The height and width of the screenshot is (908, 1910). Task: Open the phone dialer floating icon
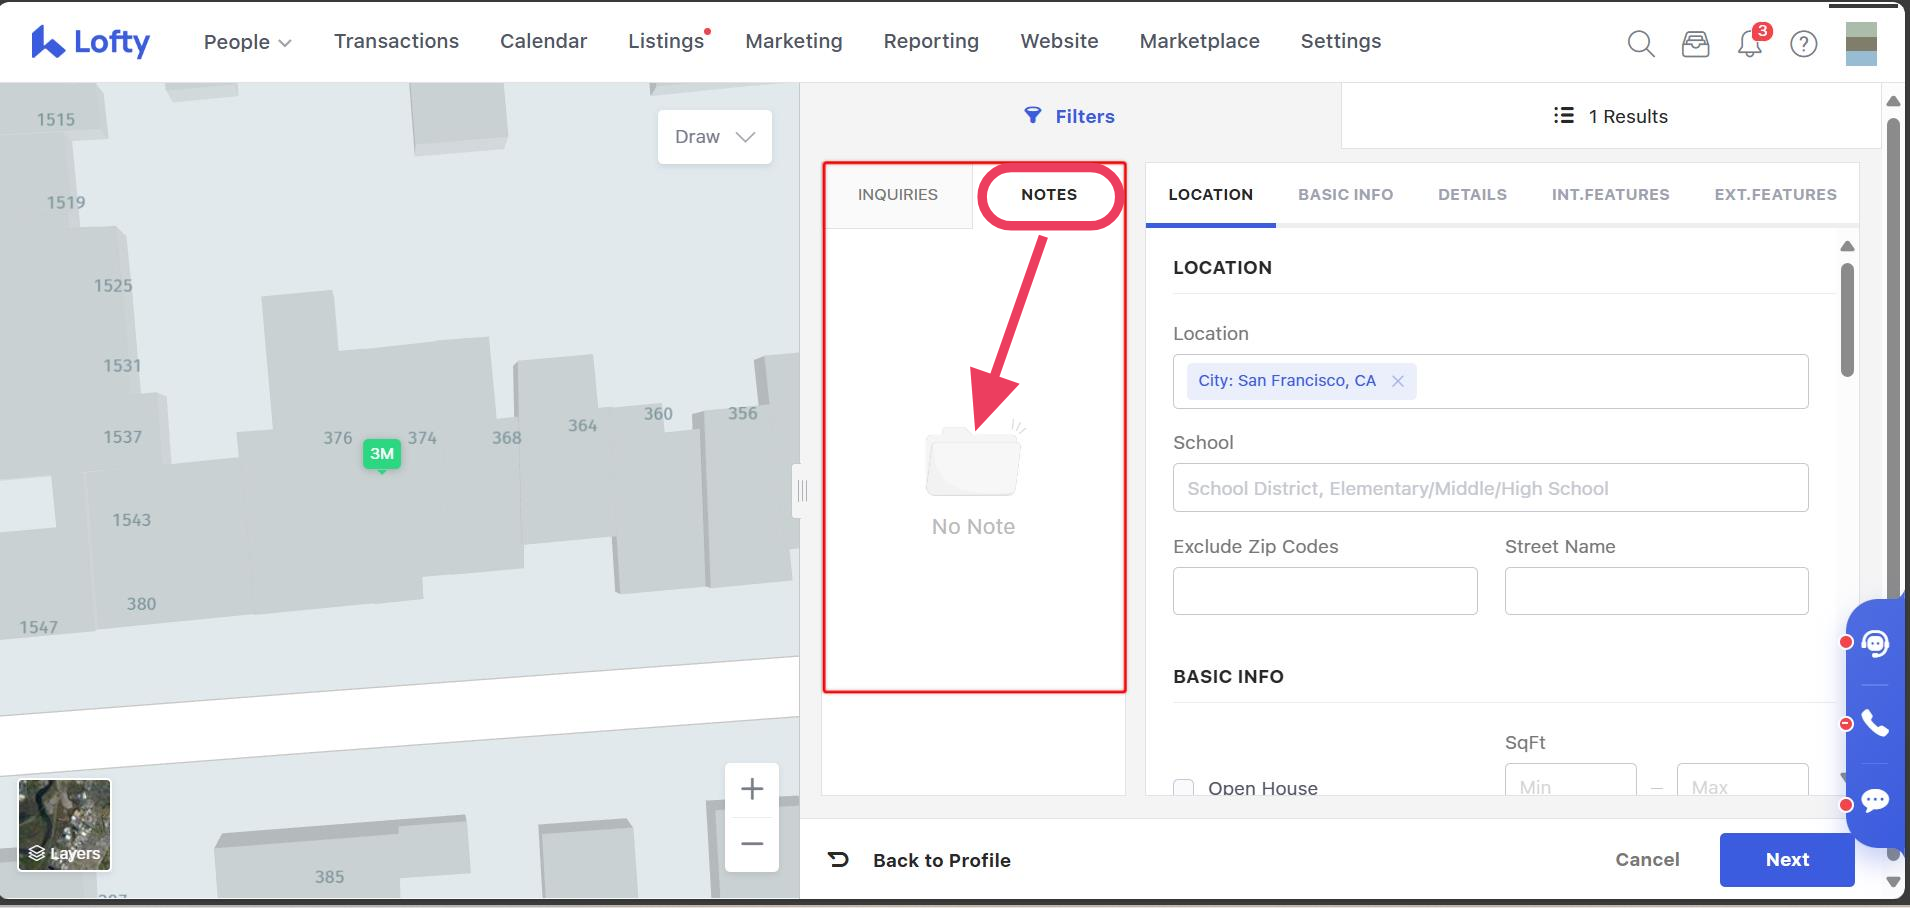click(x=1875, y=724)
